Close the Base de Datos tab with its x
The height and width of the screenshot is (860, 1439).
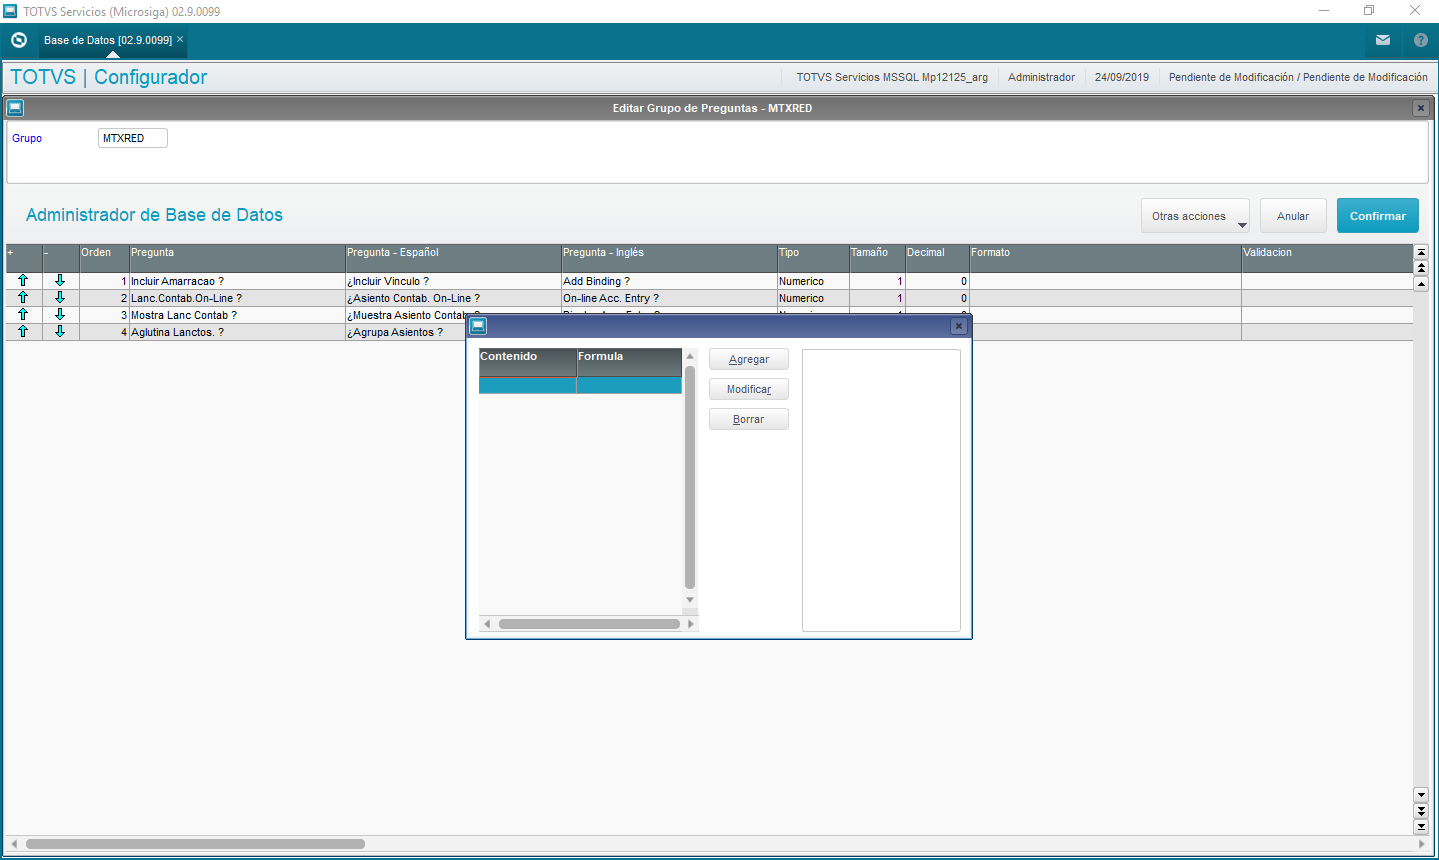180,40
